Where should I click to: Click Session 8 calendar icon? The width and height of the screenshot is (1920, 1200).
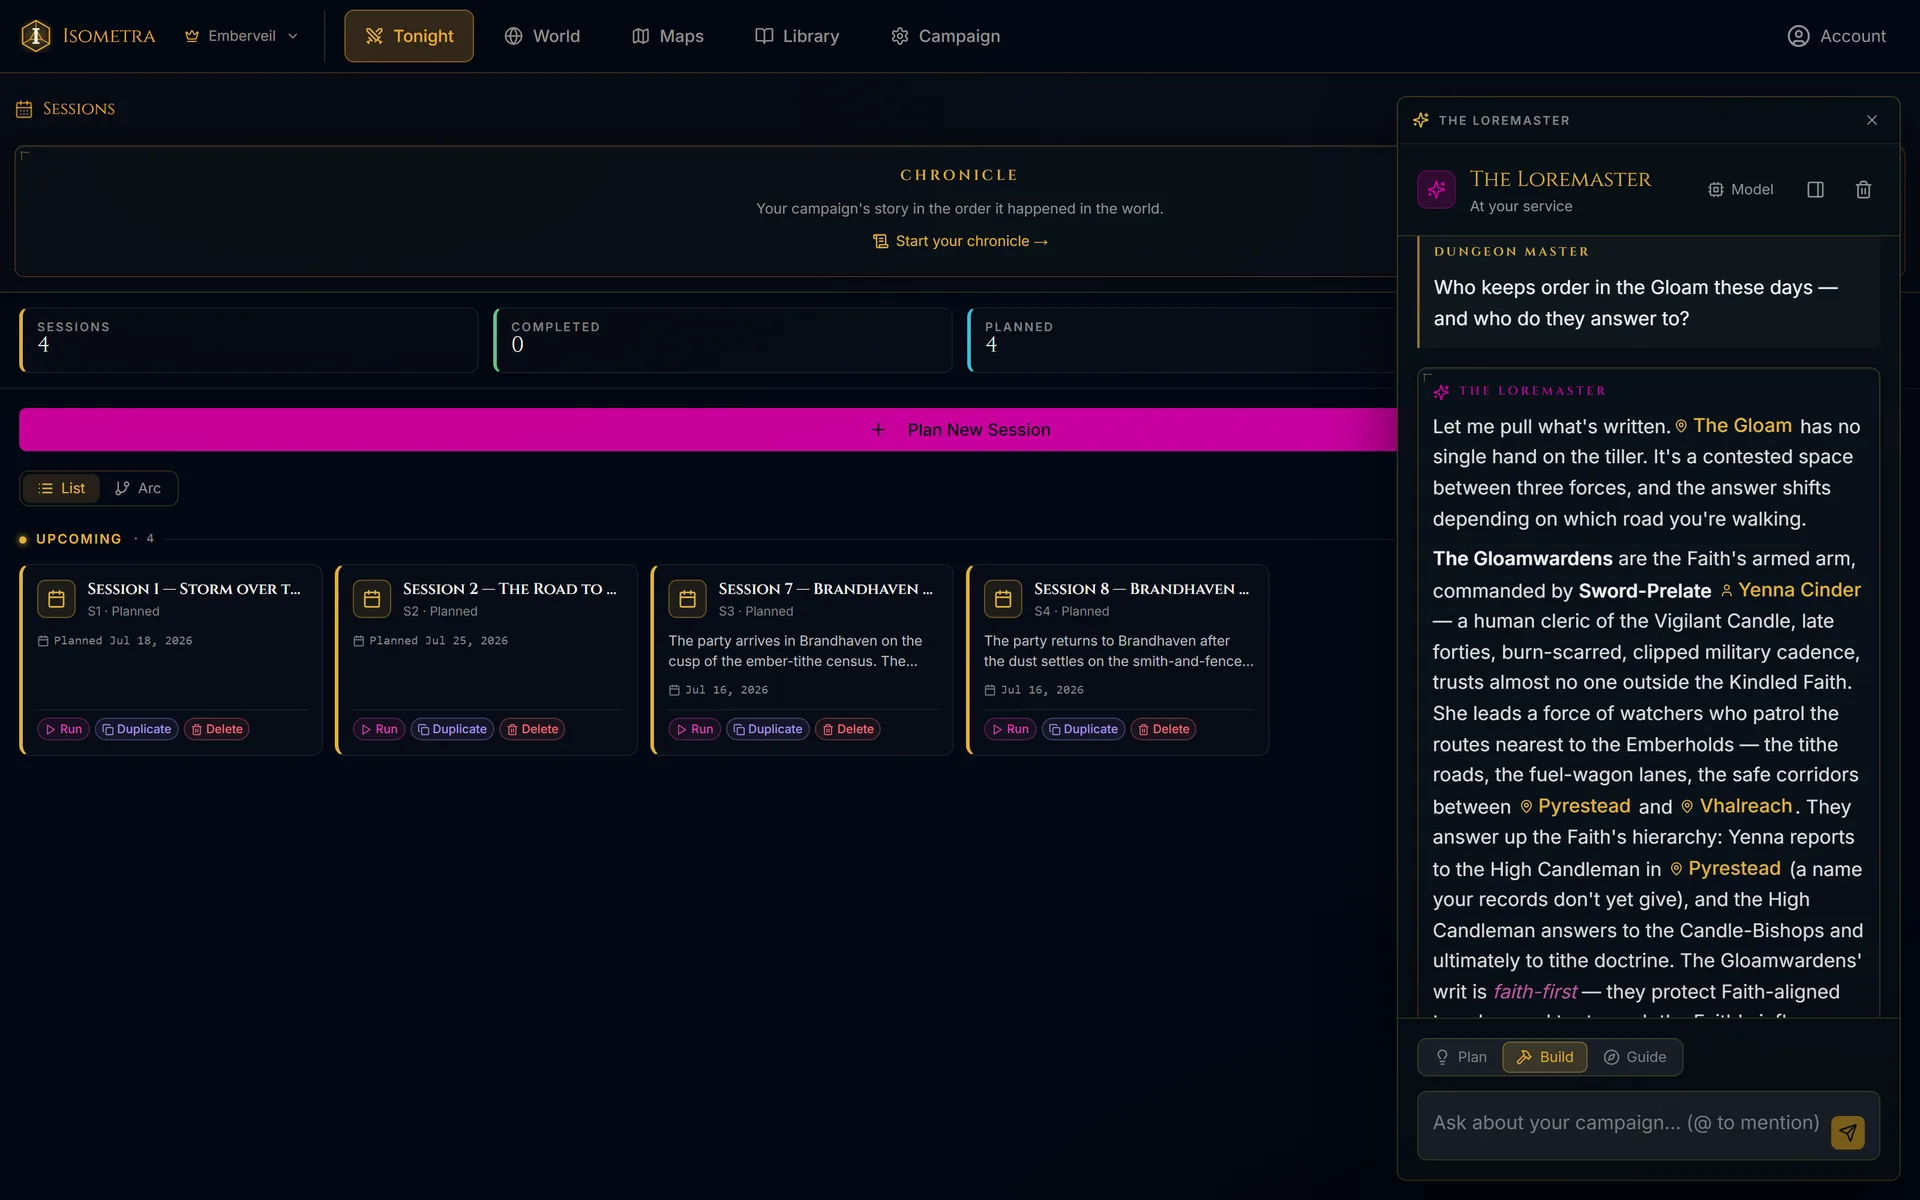pos(1003,599)
